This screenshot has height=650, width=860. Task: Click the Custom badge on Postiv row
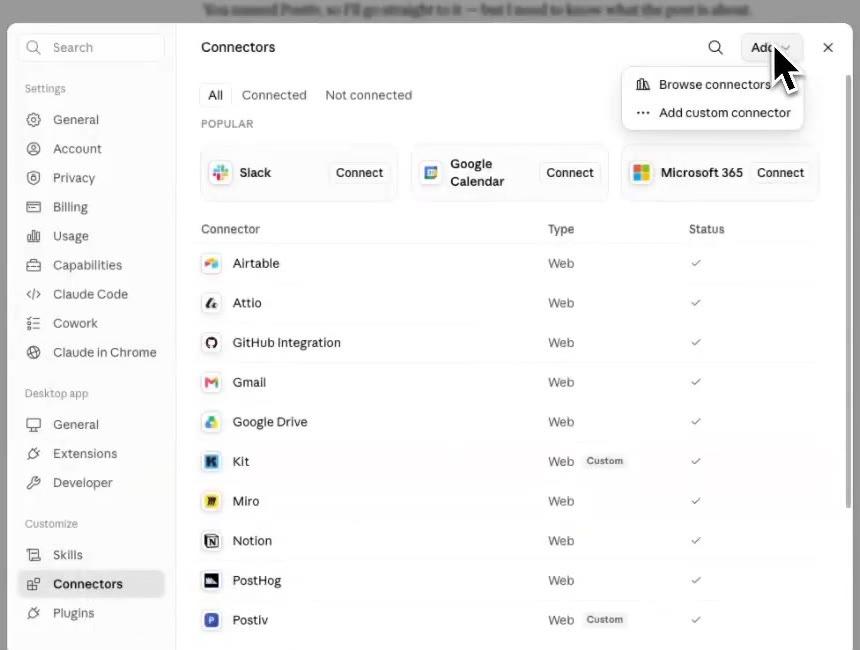pyautogui.click(x=604, y=619)
